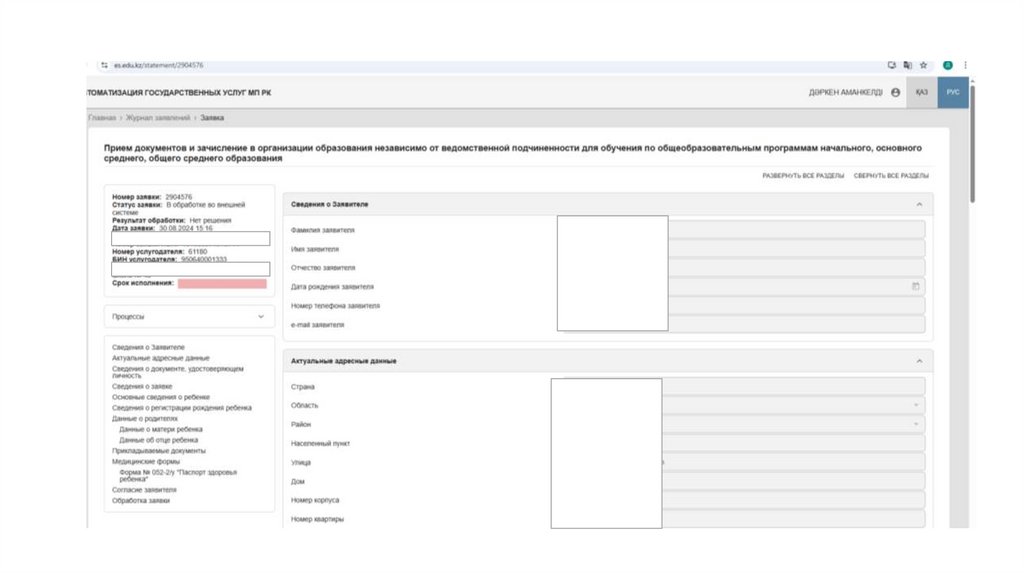Open the translate page icon
The image size is (1024, 574).
(x=908, y=65)
